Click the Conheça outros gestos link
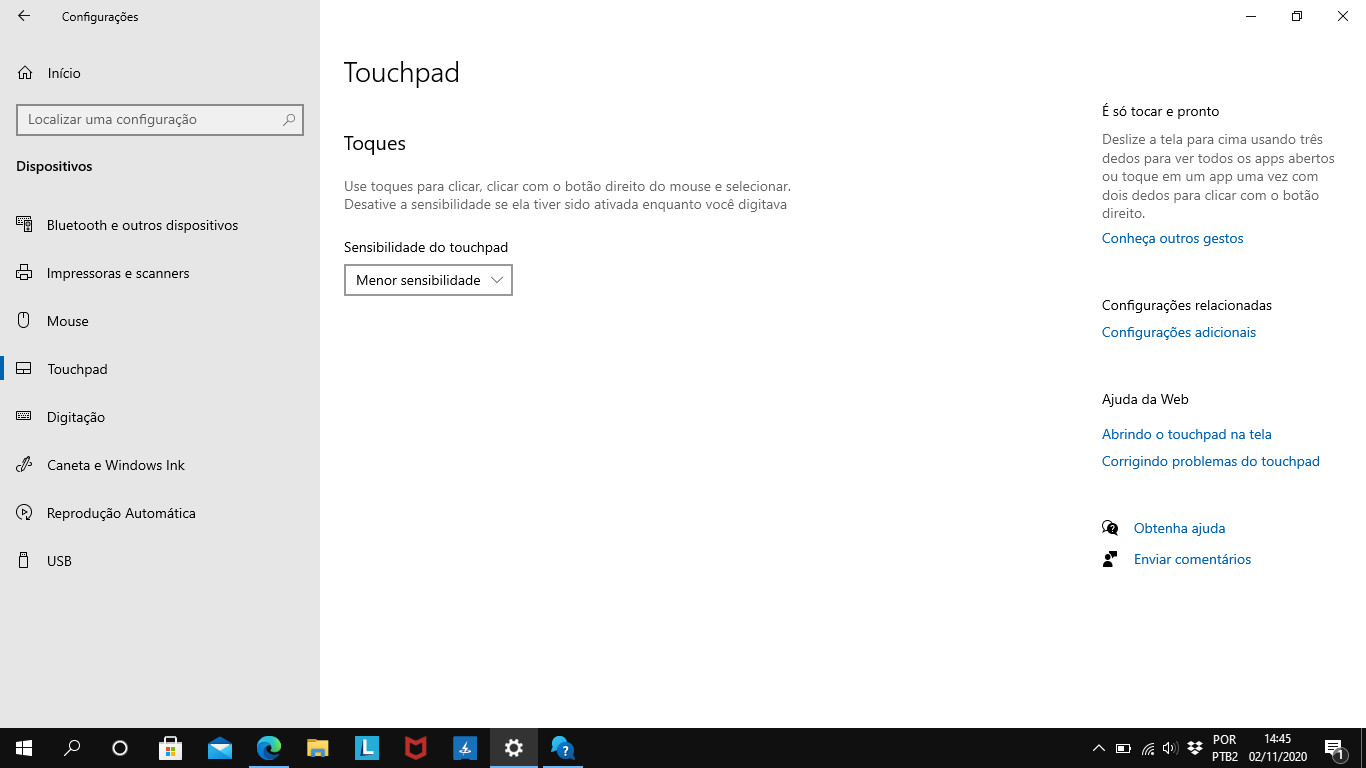Viewport: 1366px width, 768px height. pyautogui.click(x=1172, y=238)
